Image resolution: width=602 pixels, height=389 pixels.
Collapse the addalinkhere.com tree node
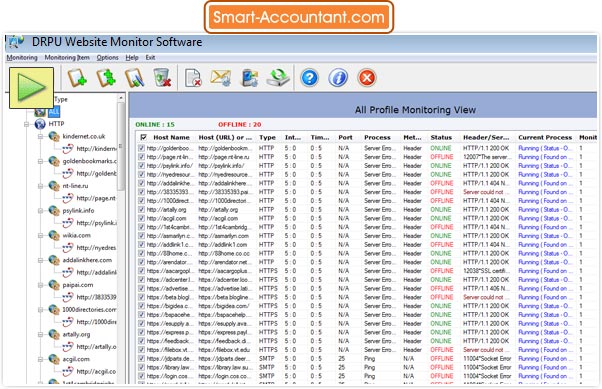pos(40,260)
